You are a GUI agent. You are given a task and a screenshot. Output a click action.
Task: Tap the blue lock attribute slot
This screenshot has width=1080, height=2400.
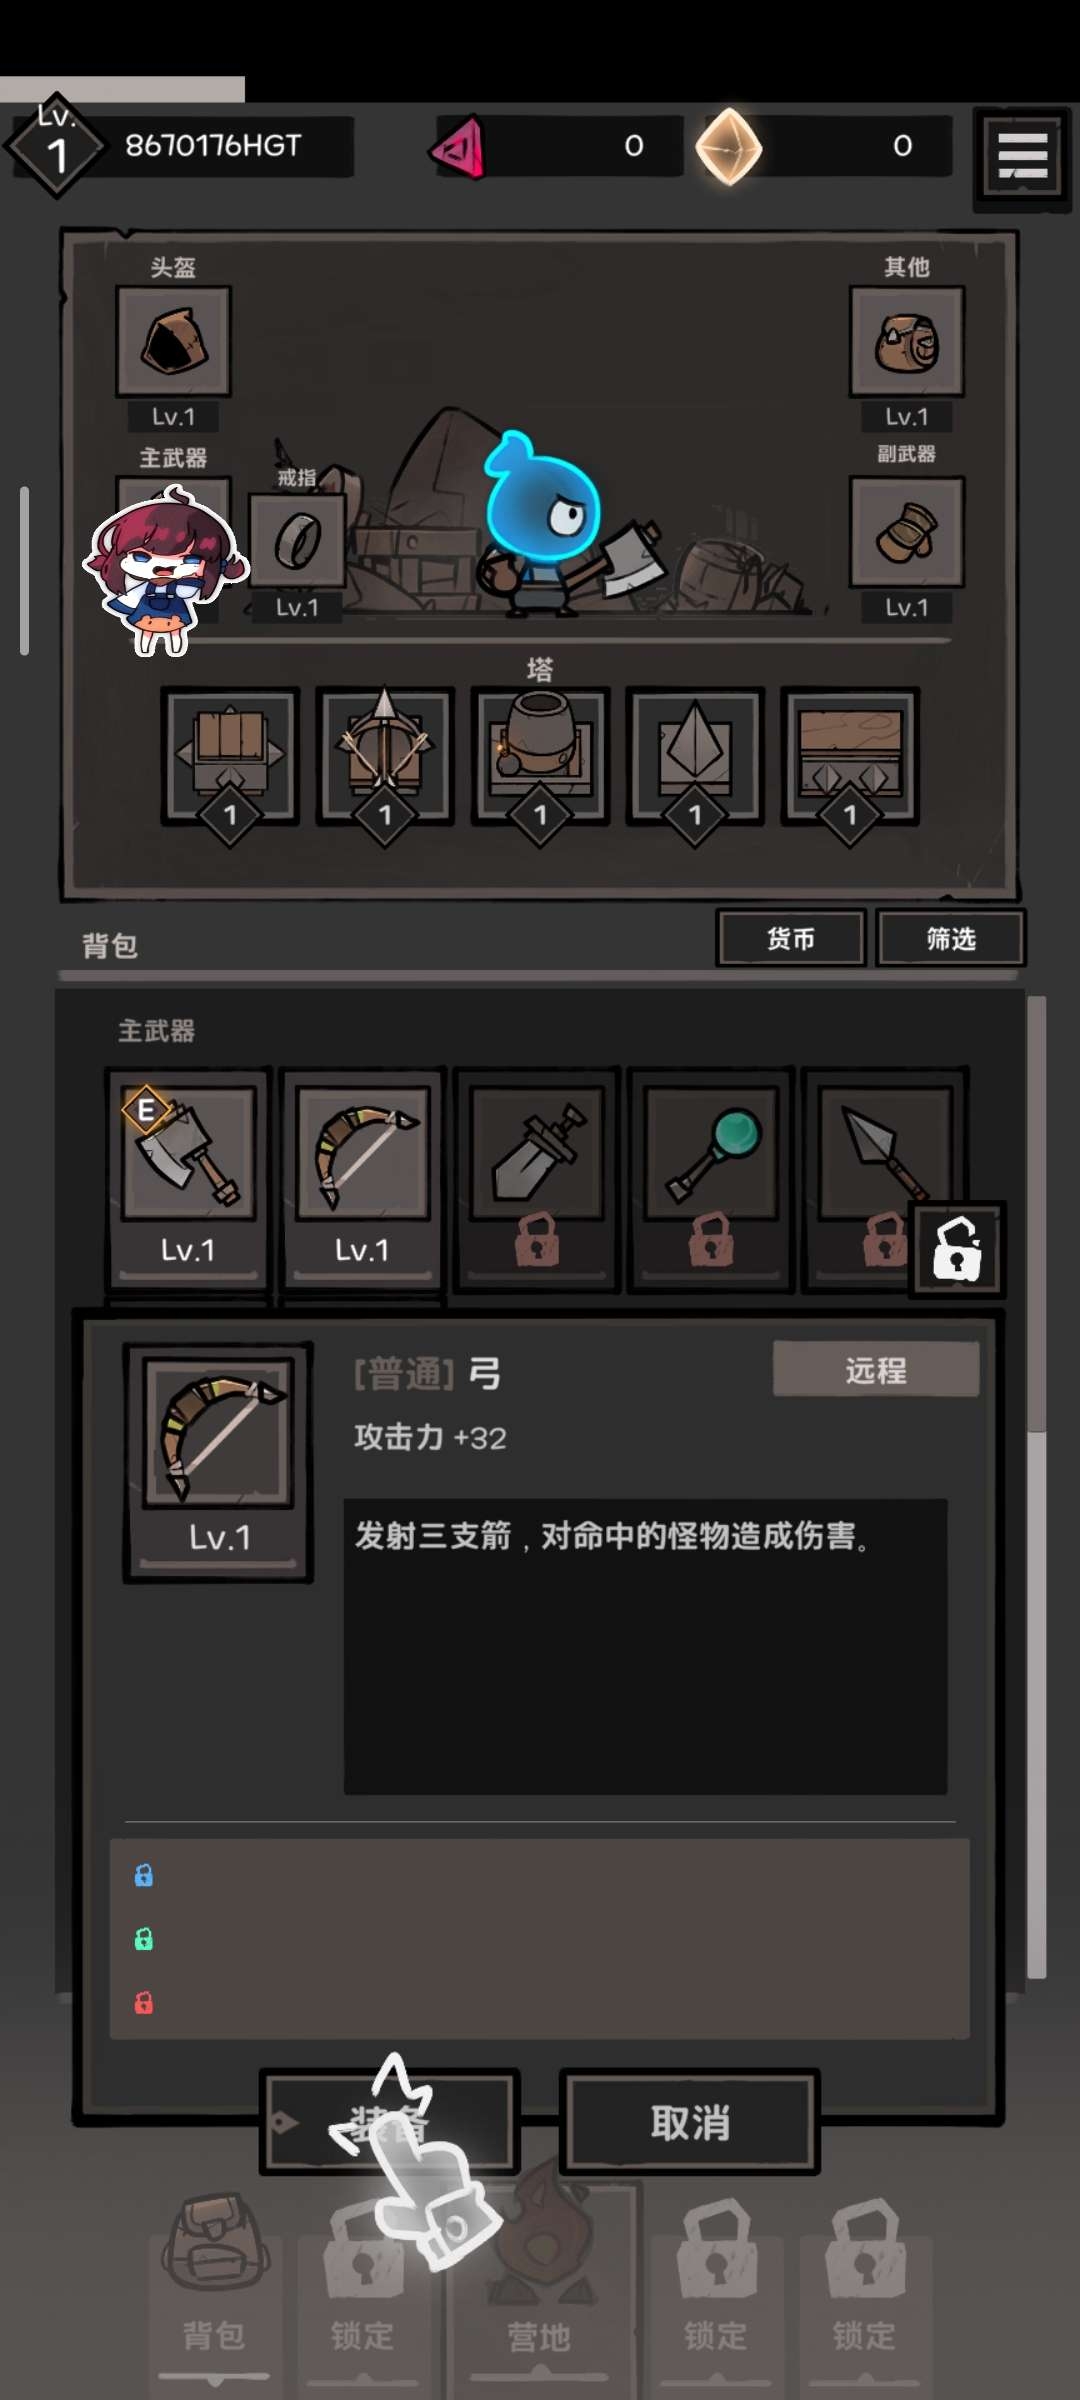pos(144,1875)
